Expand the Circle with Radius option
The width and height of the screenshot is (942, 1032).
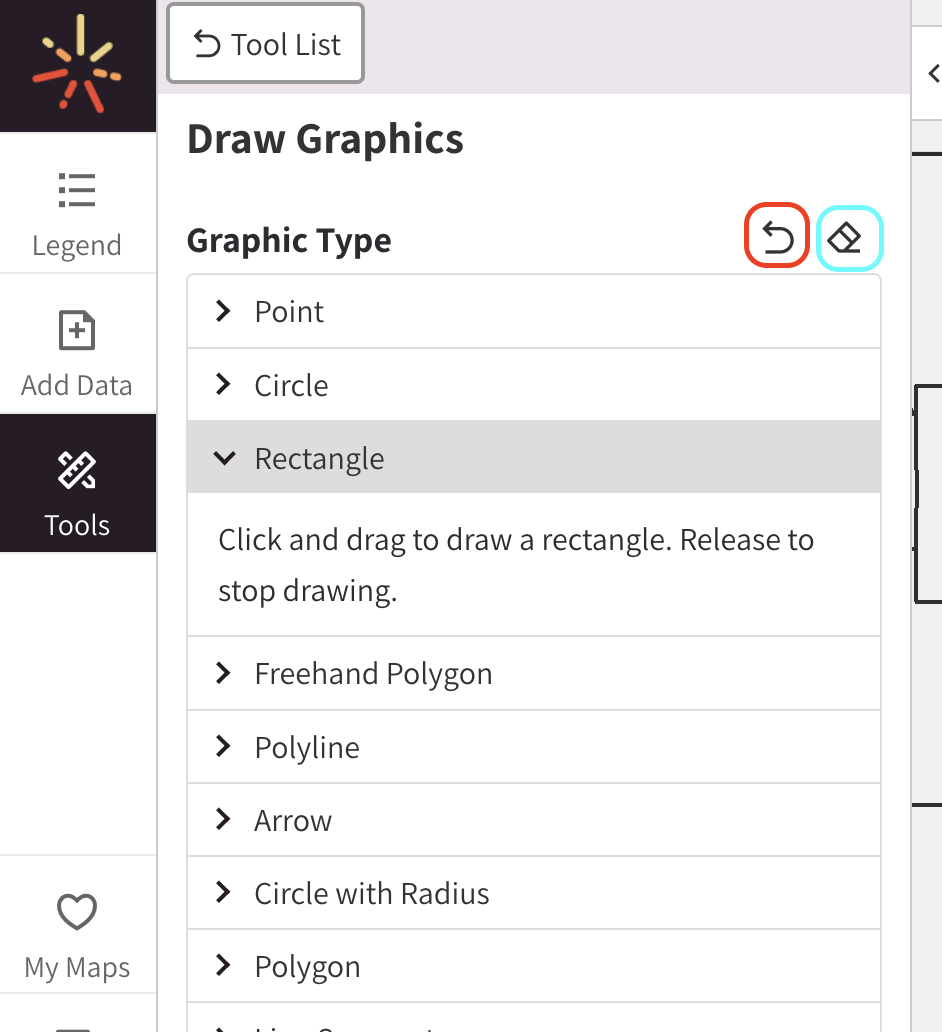point(371,893)
